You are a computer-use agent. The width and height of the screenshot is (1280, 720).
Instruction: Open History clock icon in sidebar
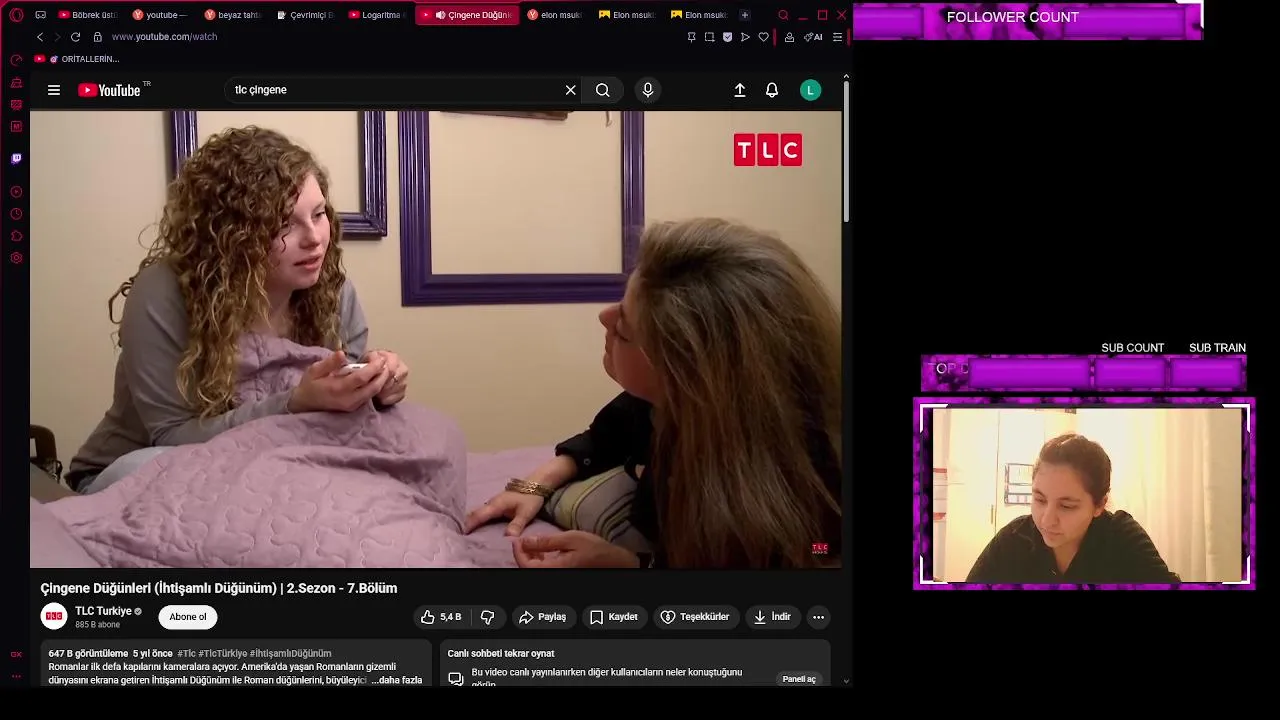click(16, 214)
